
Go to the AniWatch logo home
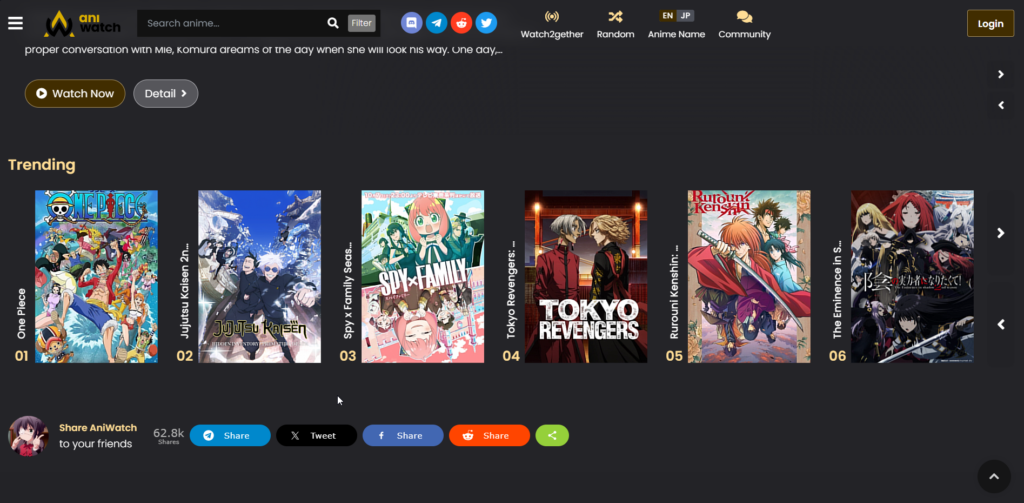(x=82, y=24)
